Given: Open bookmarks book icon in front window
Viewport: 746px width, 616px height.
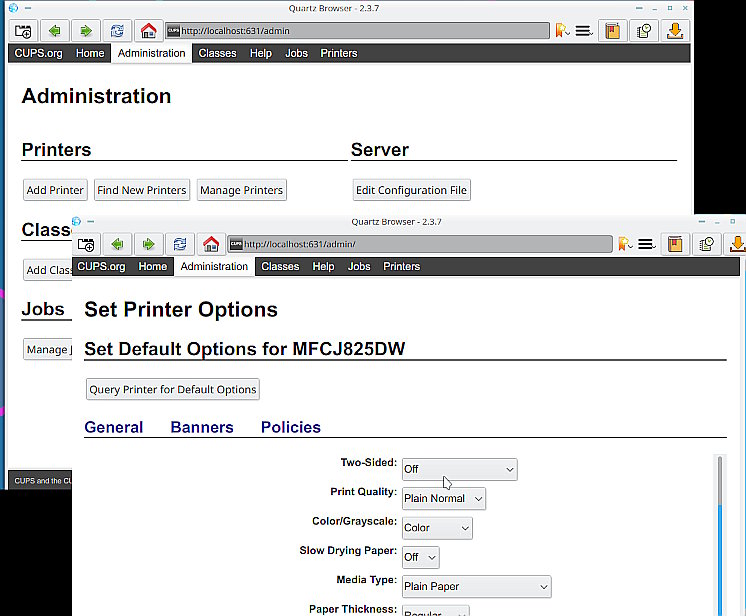Looking at the screenshot, I should [675, 244].
